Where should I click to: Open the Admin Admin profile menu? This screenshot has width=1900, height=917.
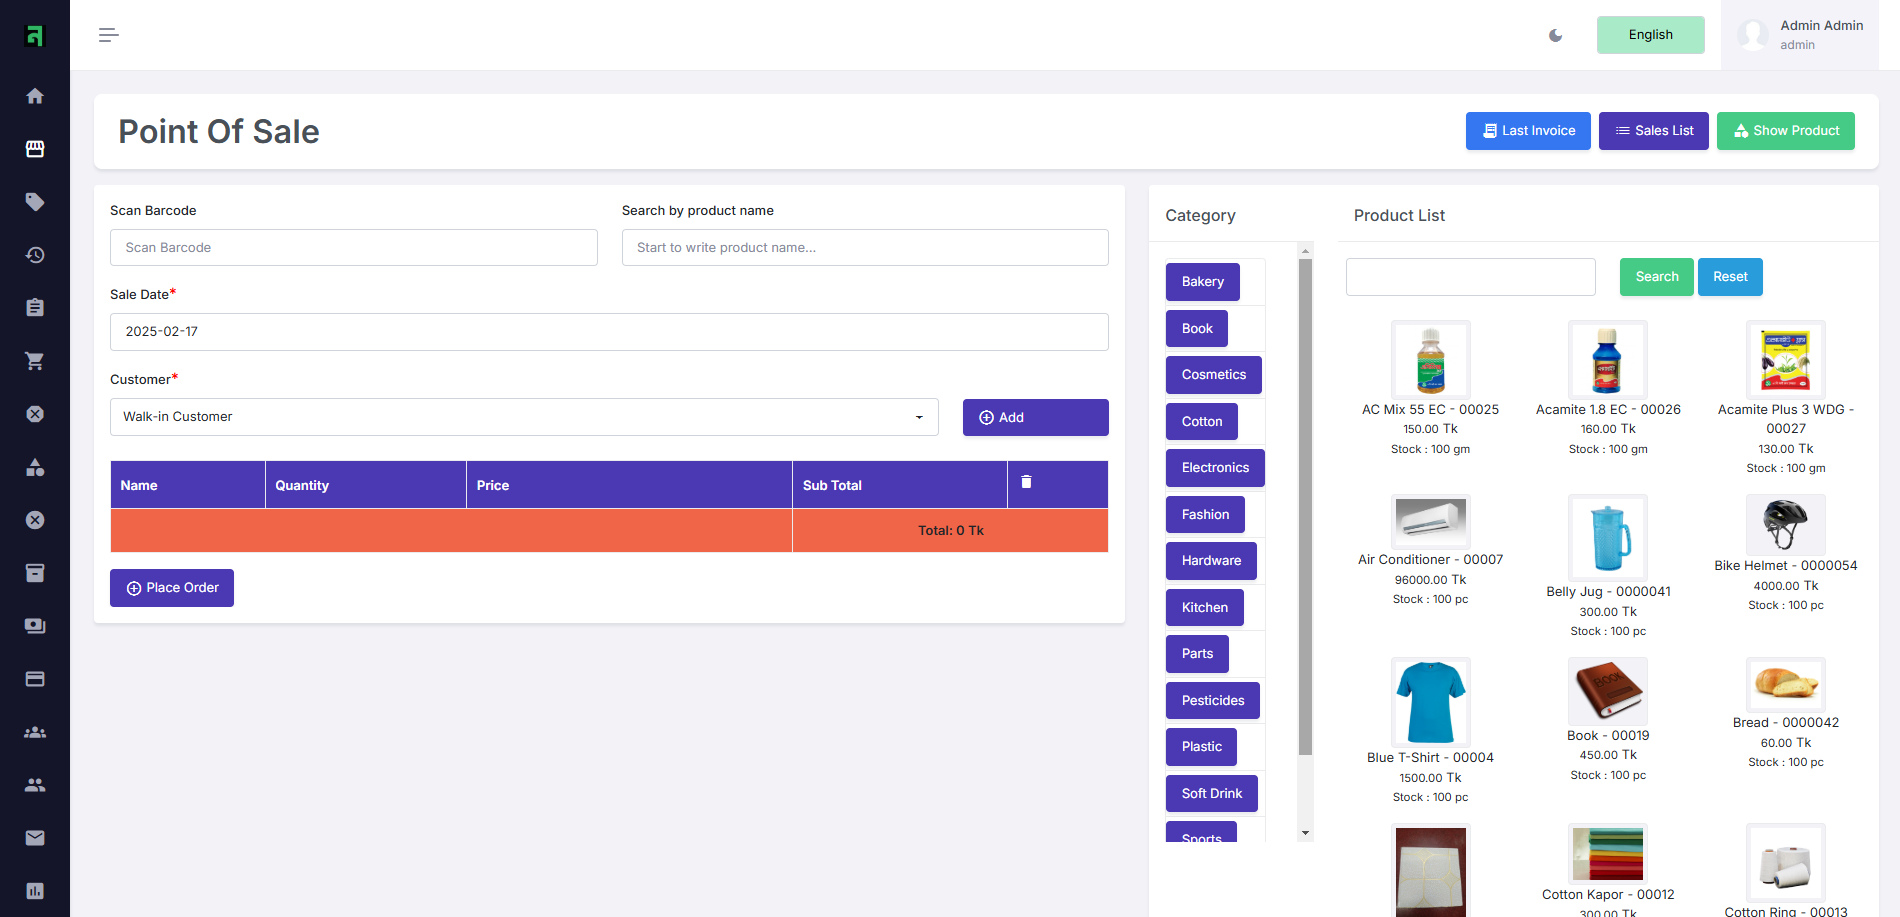click(1800, 35)
